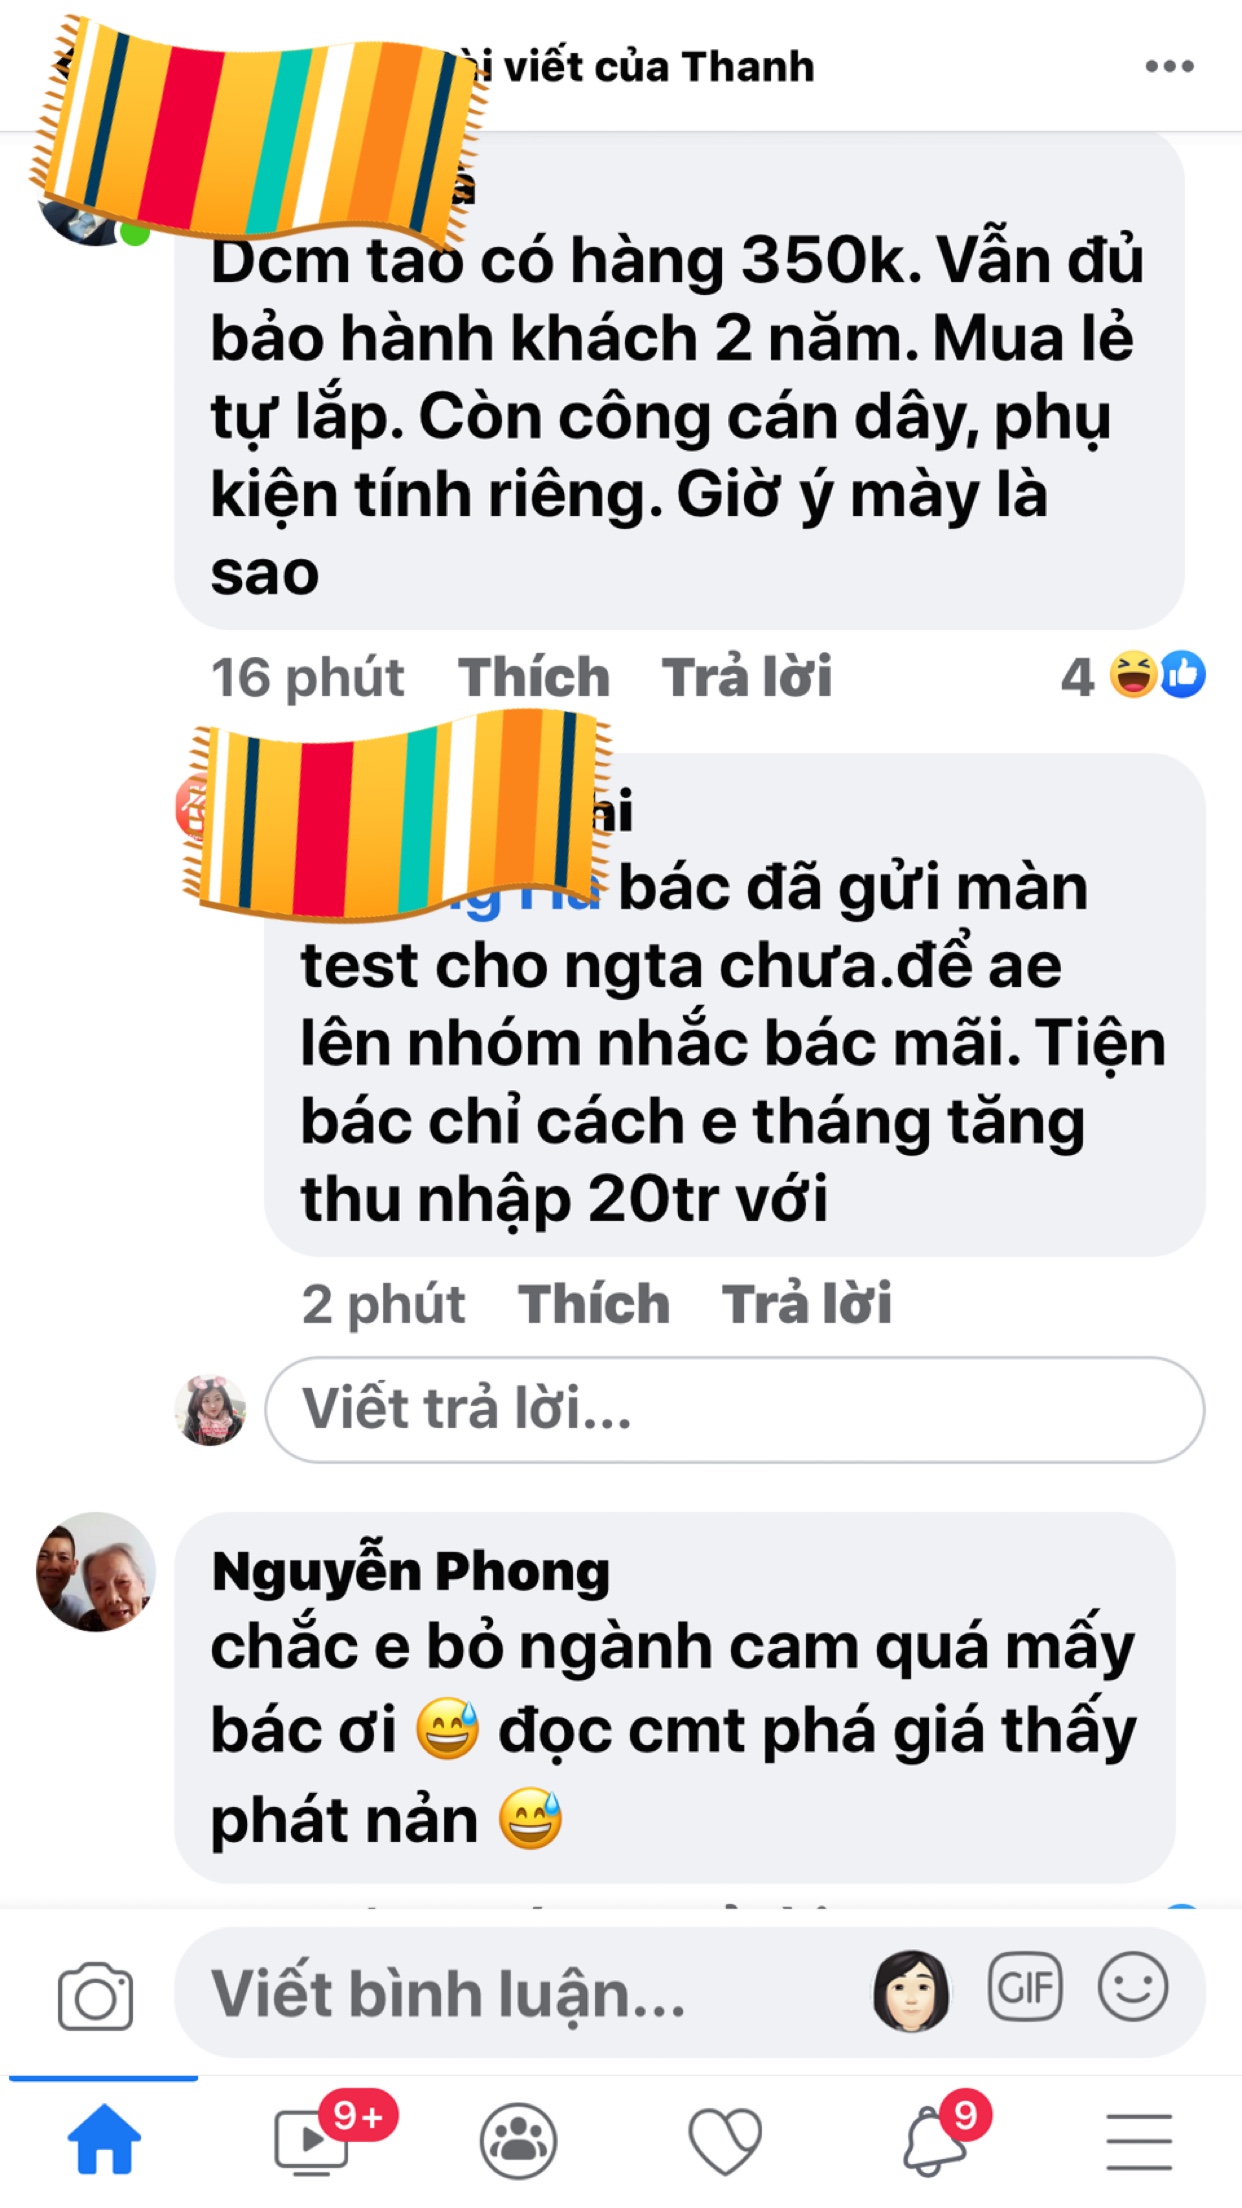
Task: Open the hamburger menu tab
Action: (1139, 2141)
